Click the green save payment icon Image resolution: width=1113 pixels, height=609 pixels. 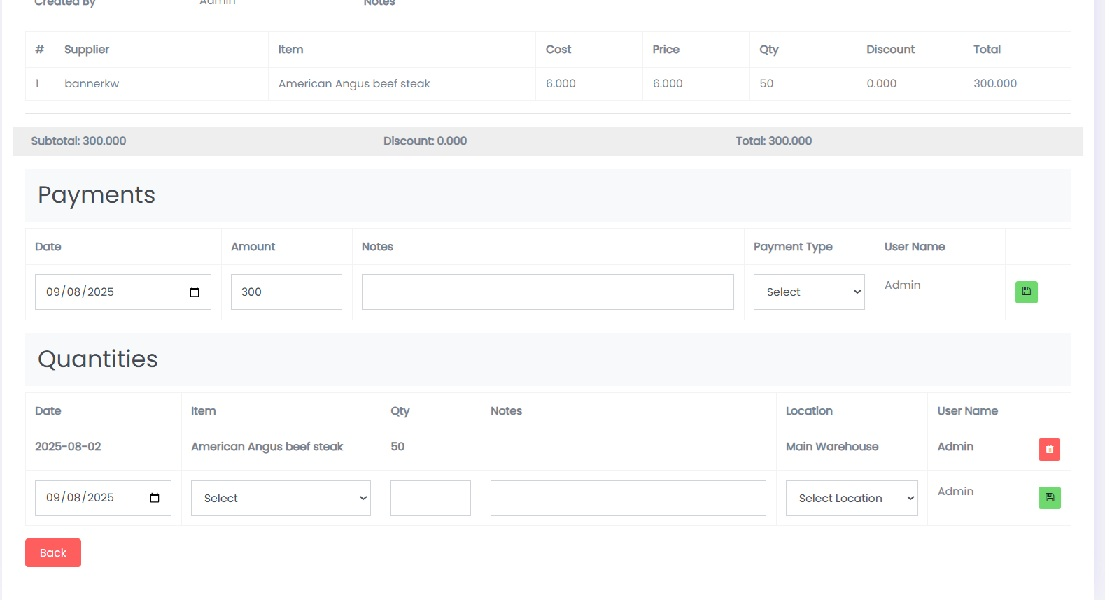[x=1026, y=292]
